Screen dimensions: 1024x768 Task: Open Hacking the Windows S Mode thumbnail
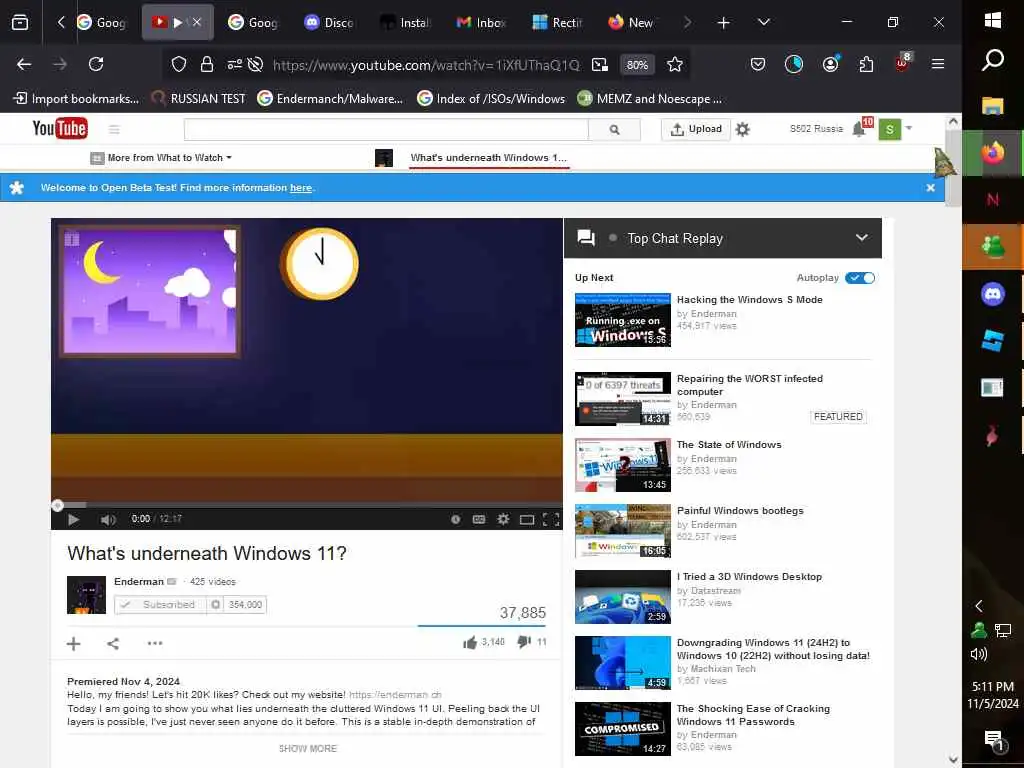[x=622, y=320]
